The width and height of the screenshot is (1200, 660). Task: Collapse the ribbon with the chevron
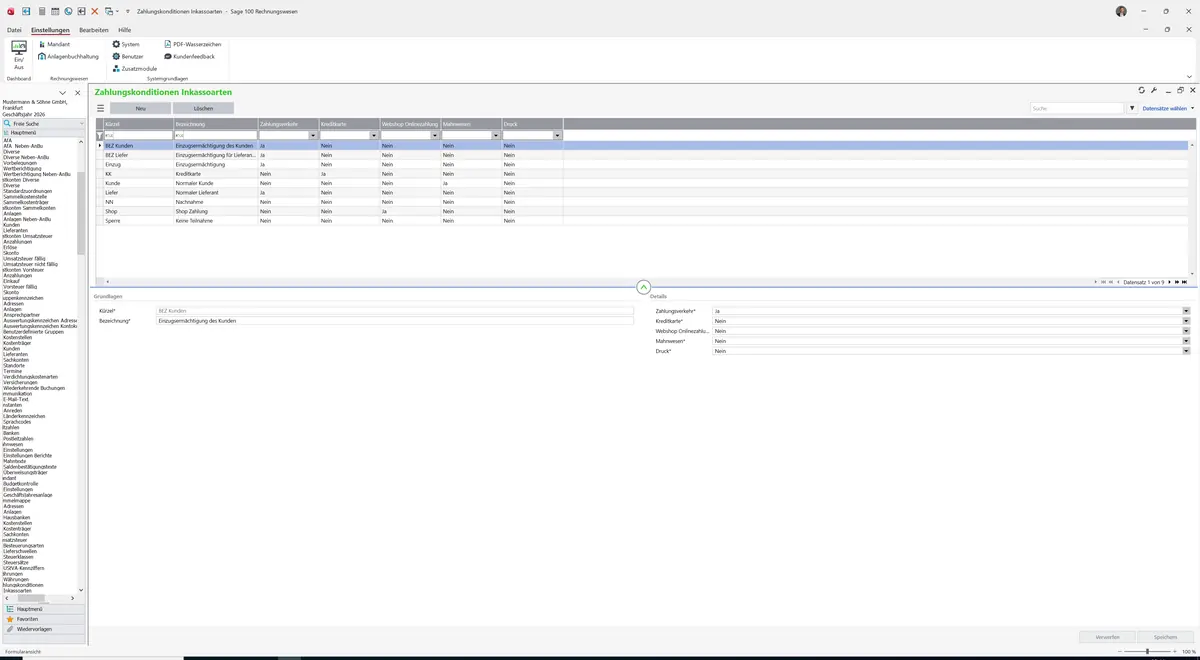tap(1189, 76)
